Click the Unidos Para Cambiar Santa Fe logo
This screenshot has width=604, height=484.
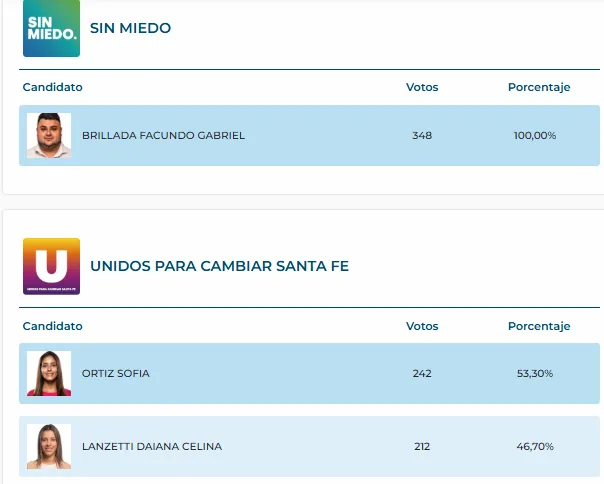pos(51,266)
